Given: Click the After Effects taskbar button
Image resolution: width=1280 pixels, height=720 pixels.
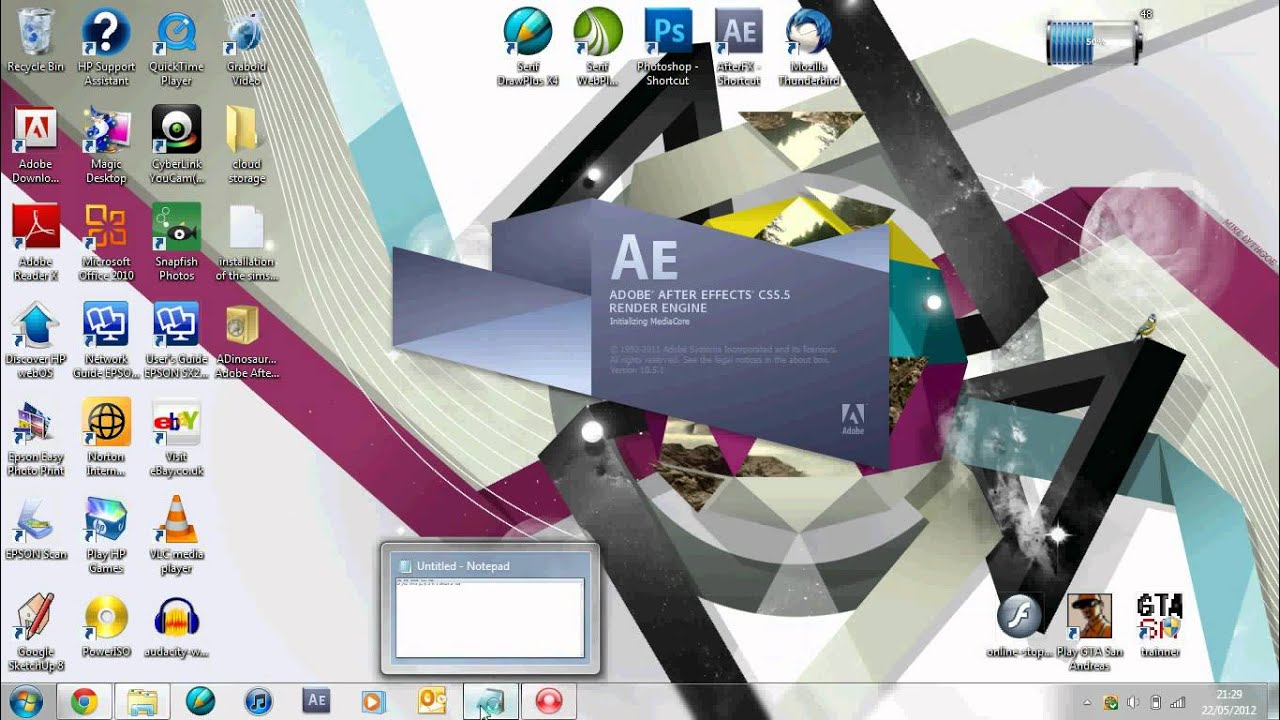Looking at the screenshot, I should point(316,702).
